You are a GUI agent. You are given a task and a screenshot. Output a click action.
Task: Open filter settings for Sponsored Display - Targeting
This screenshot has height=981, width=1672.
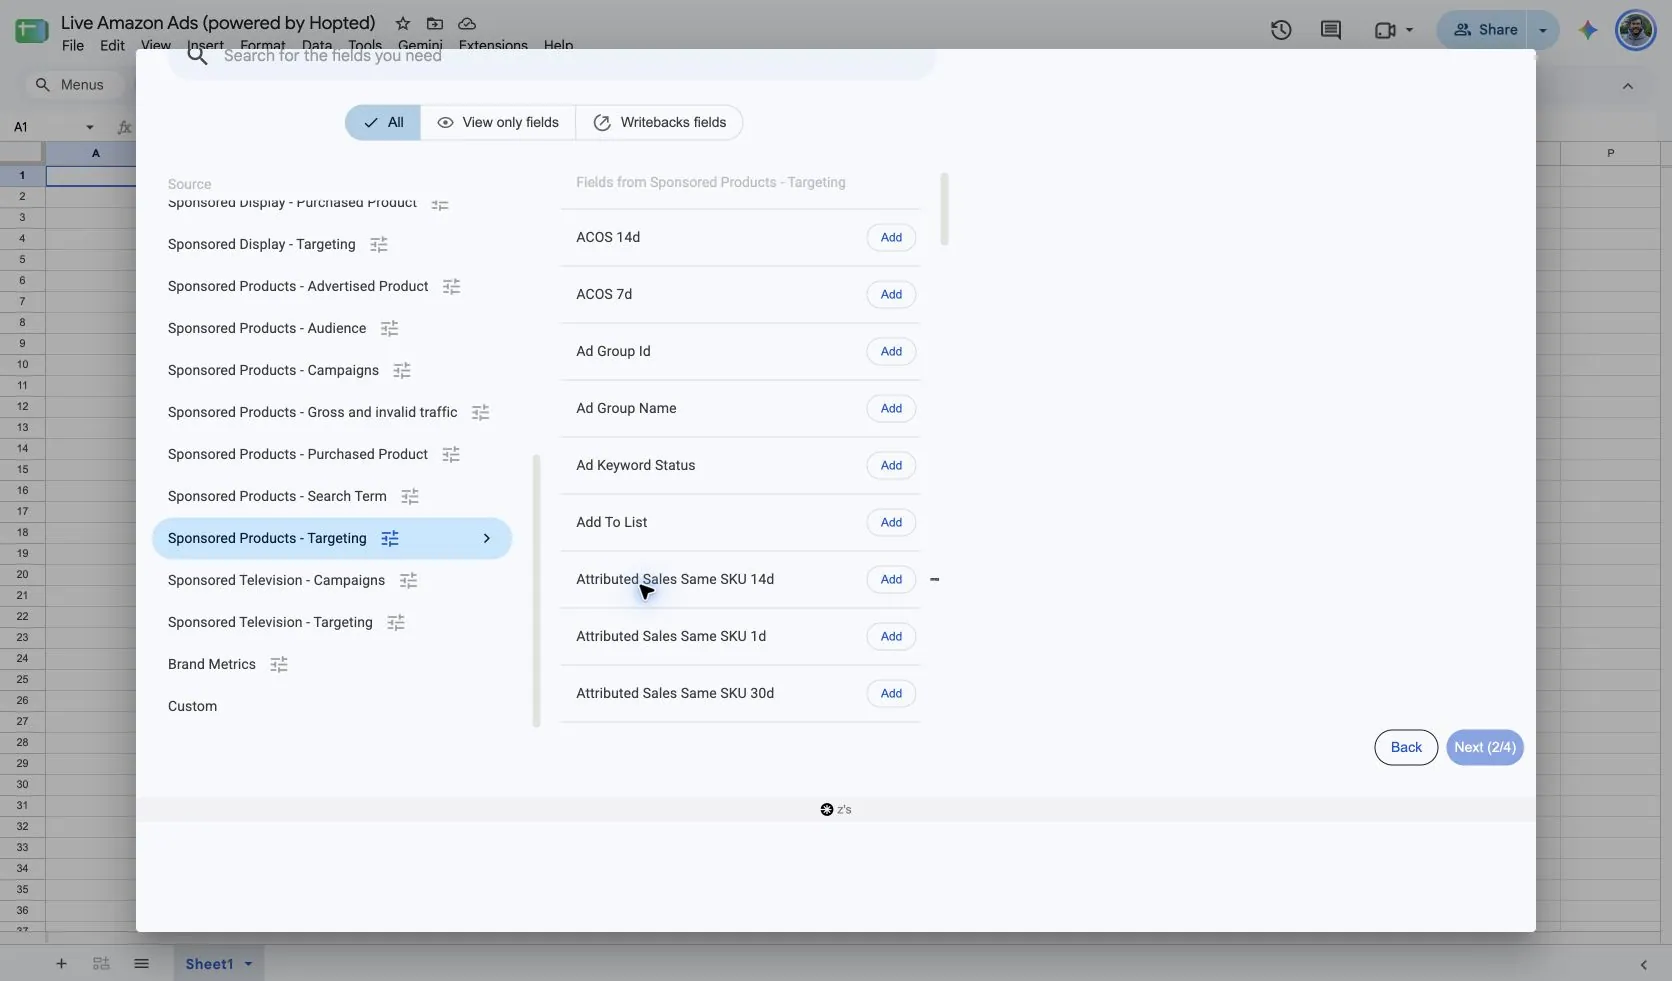pyautogui.click(x=379, y=244)
